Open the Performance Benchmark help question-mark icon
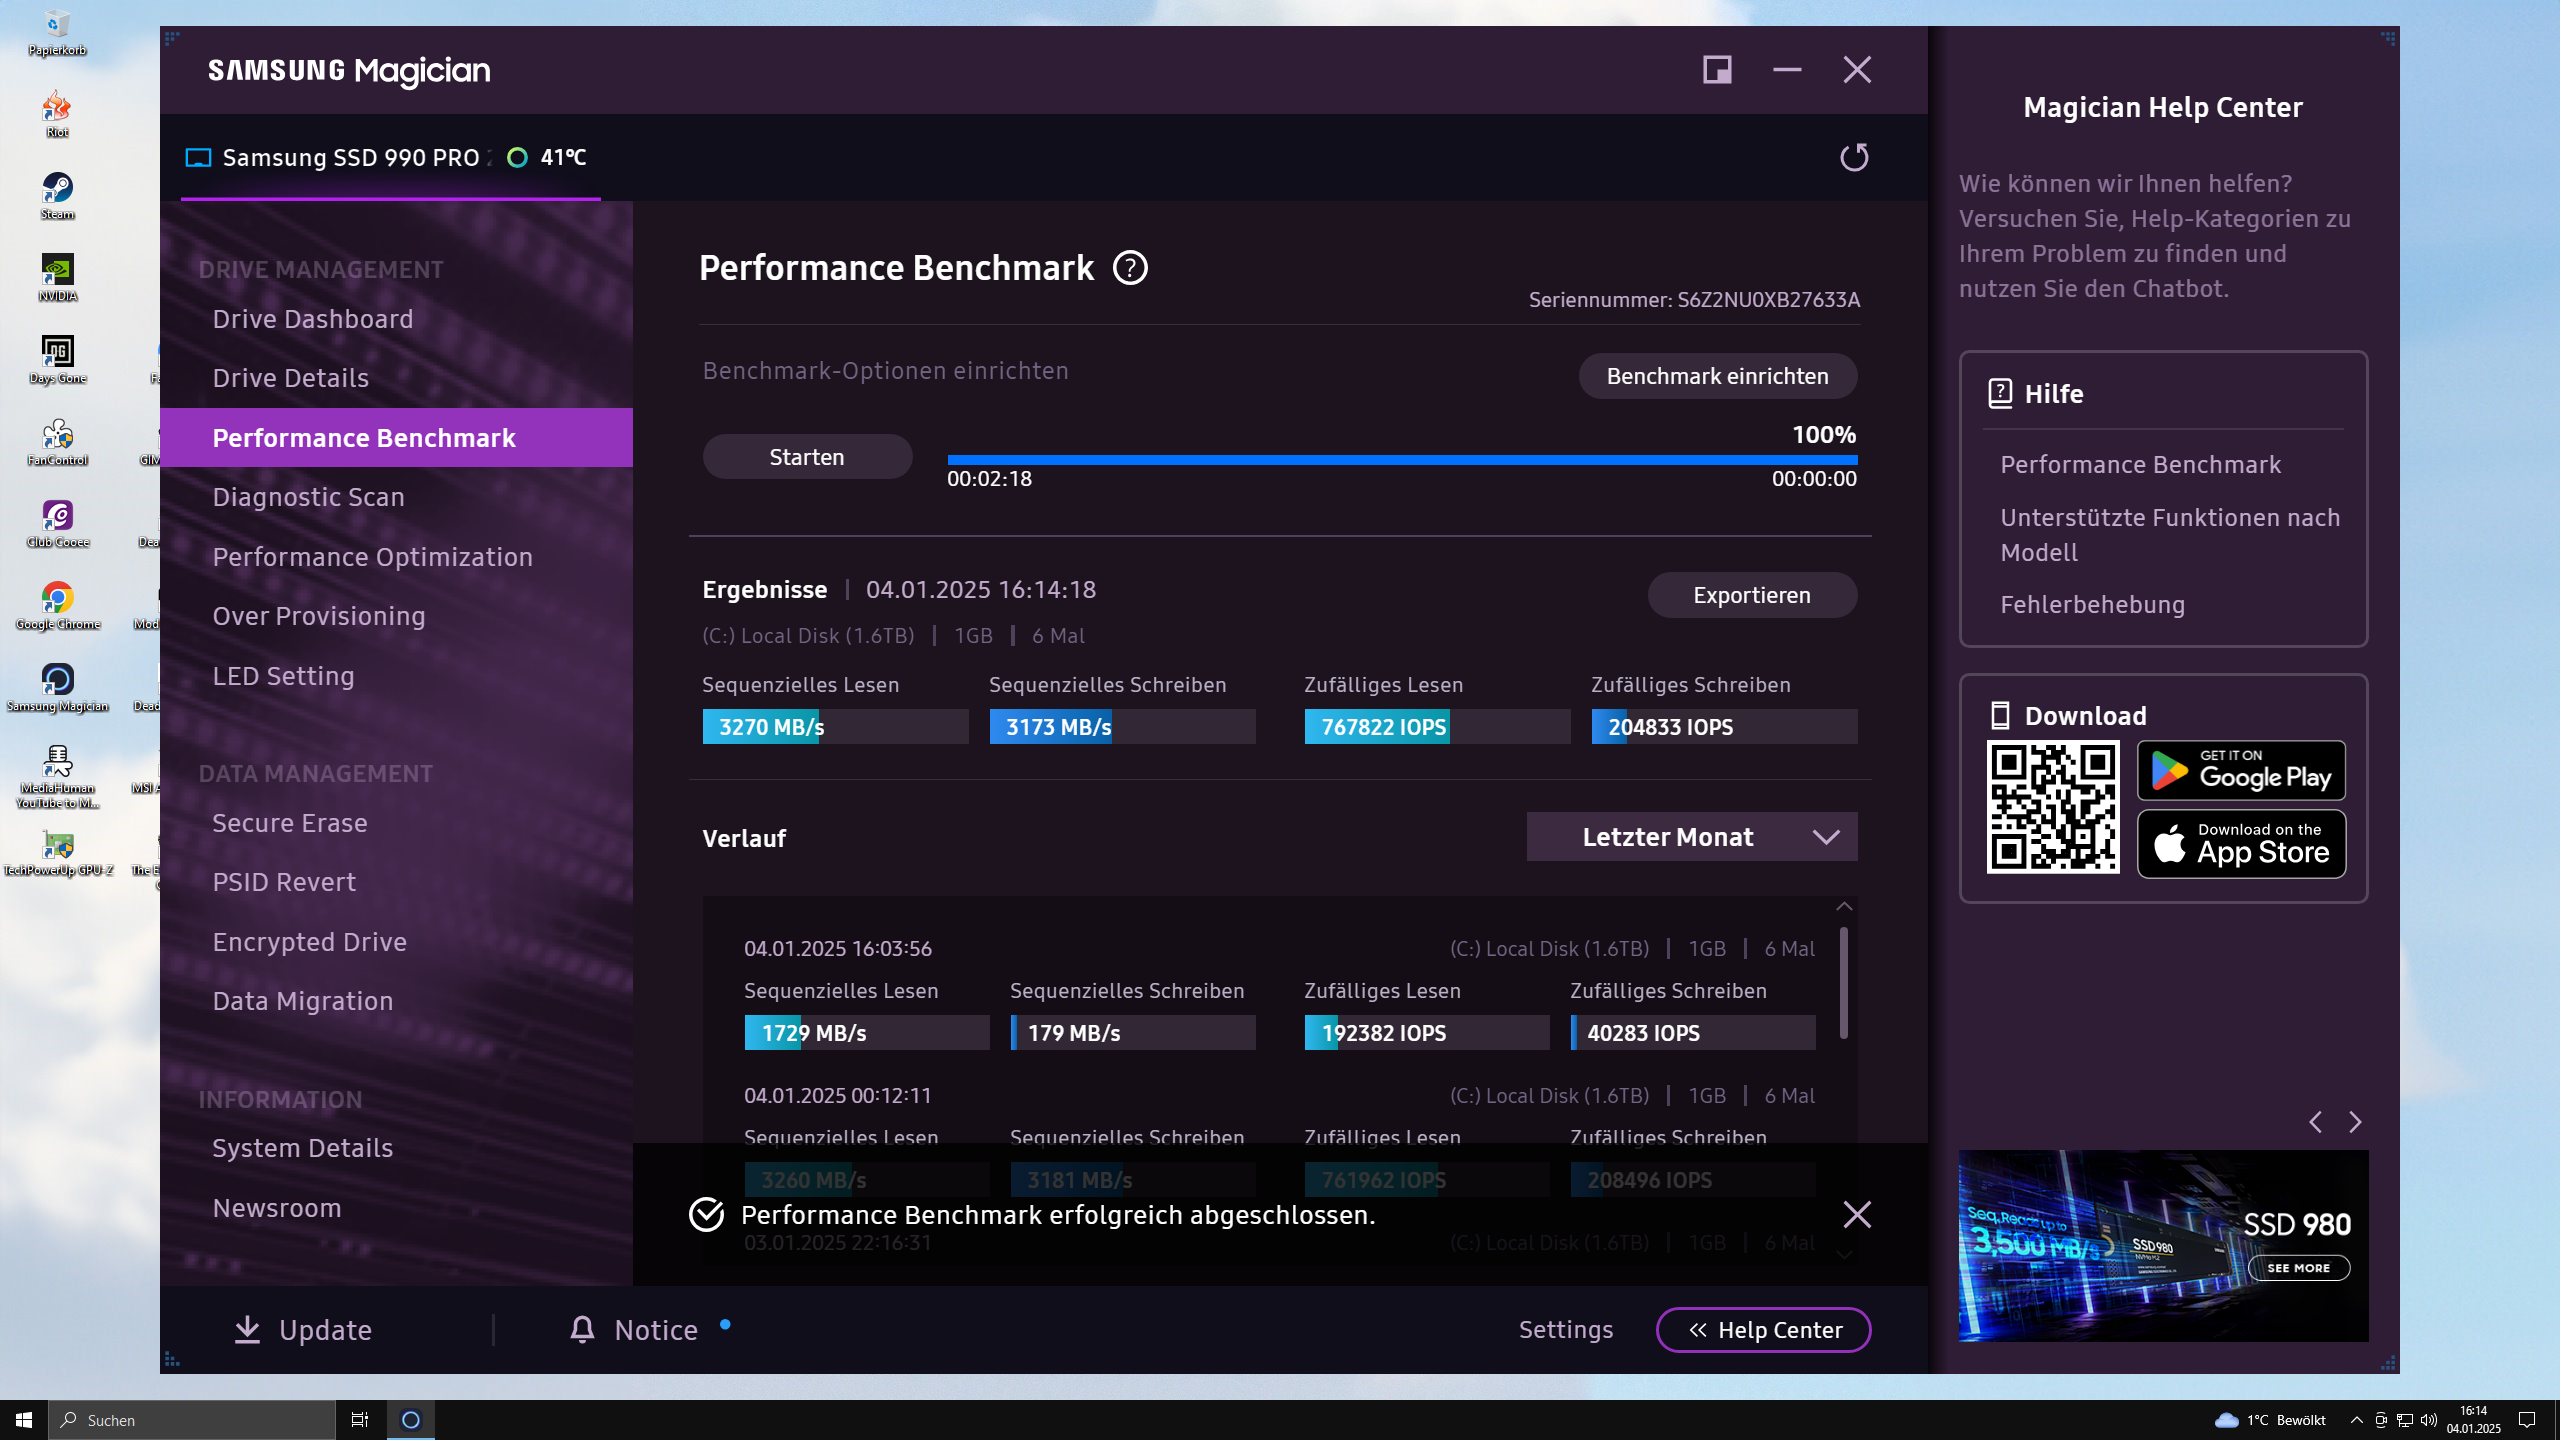2560x1440 pixels. pyautogui.click(x=1130, y=268)
